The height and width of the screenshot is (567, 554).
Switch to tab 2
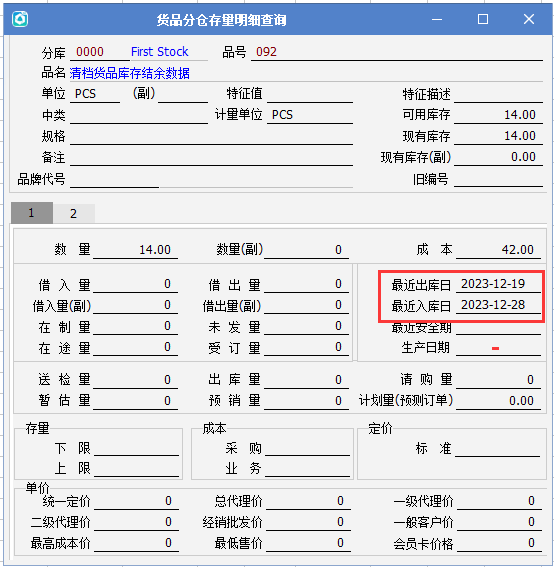[x=74, y=213]
